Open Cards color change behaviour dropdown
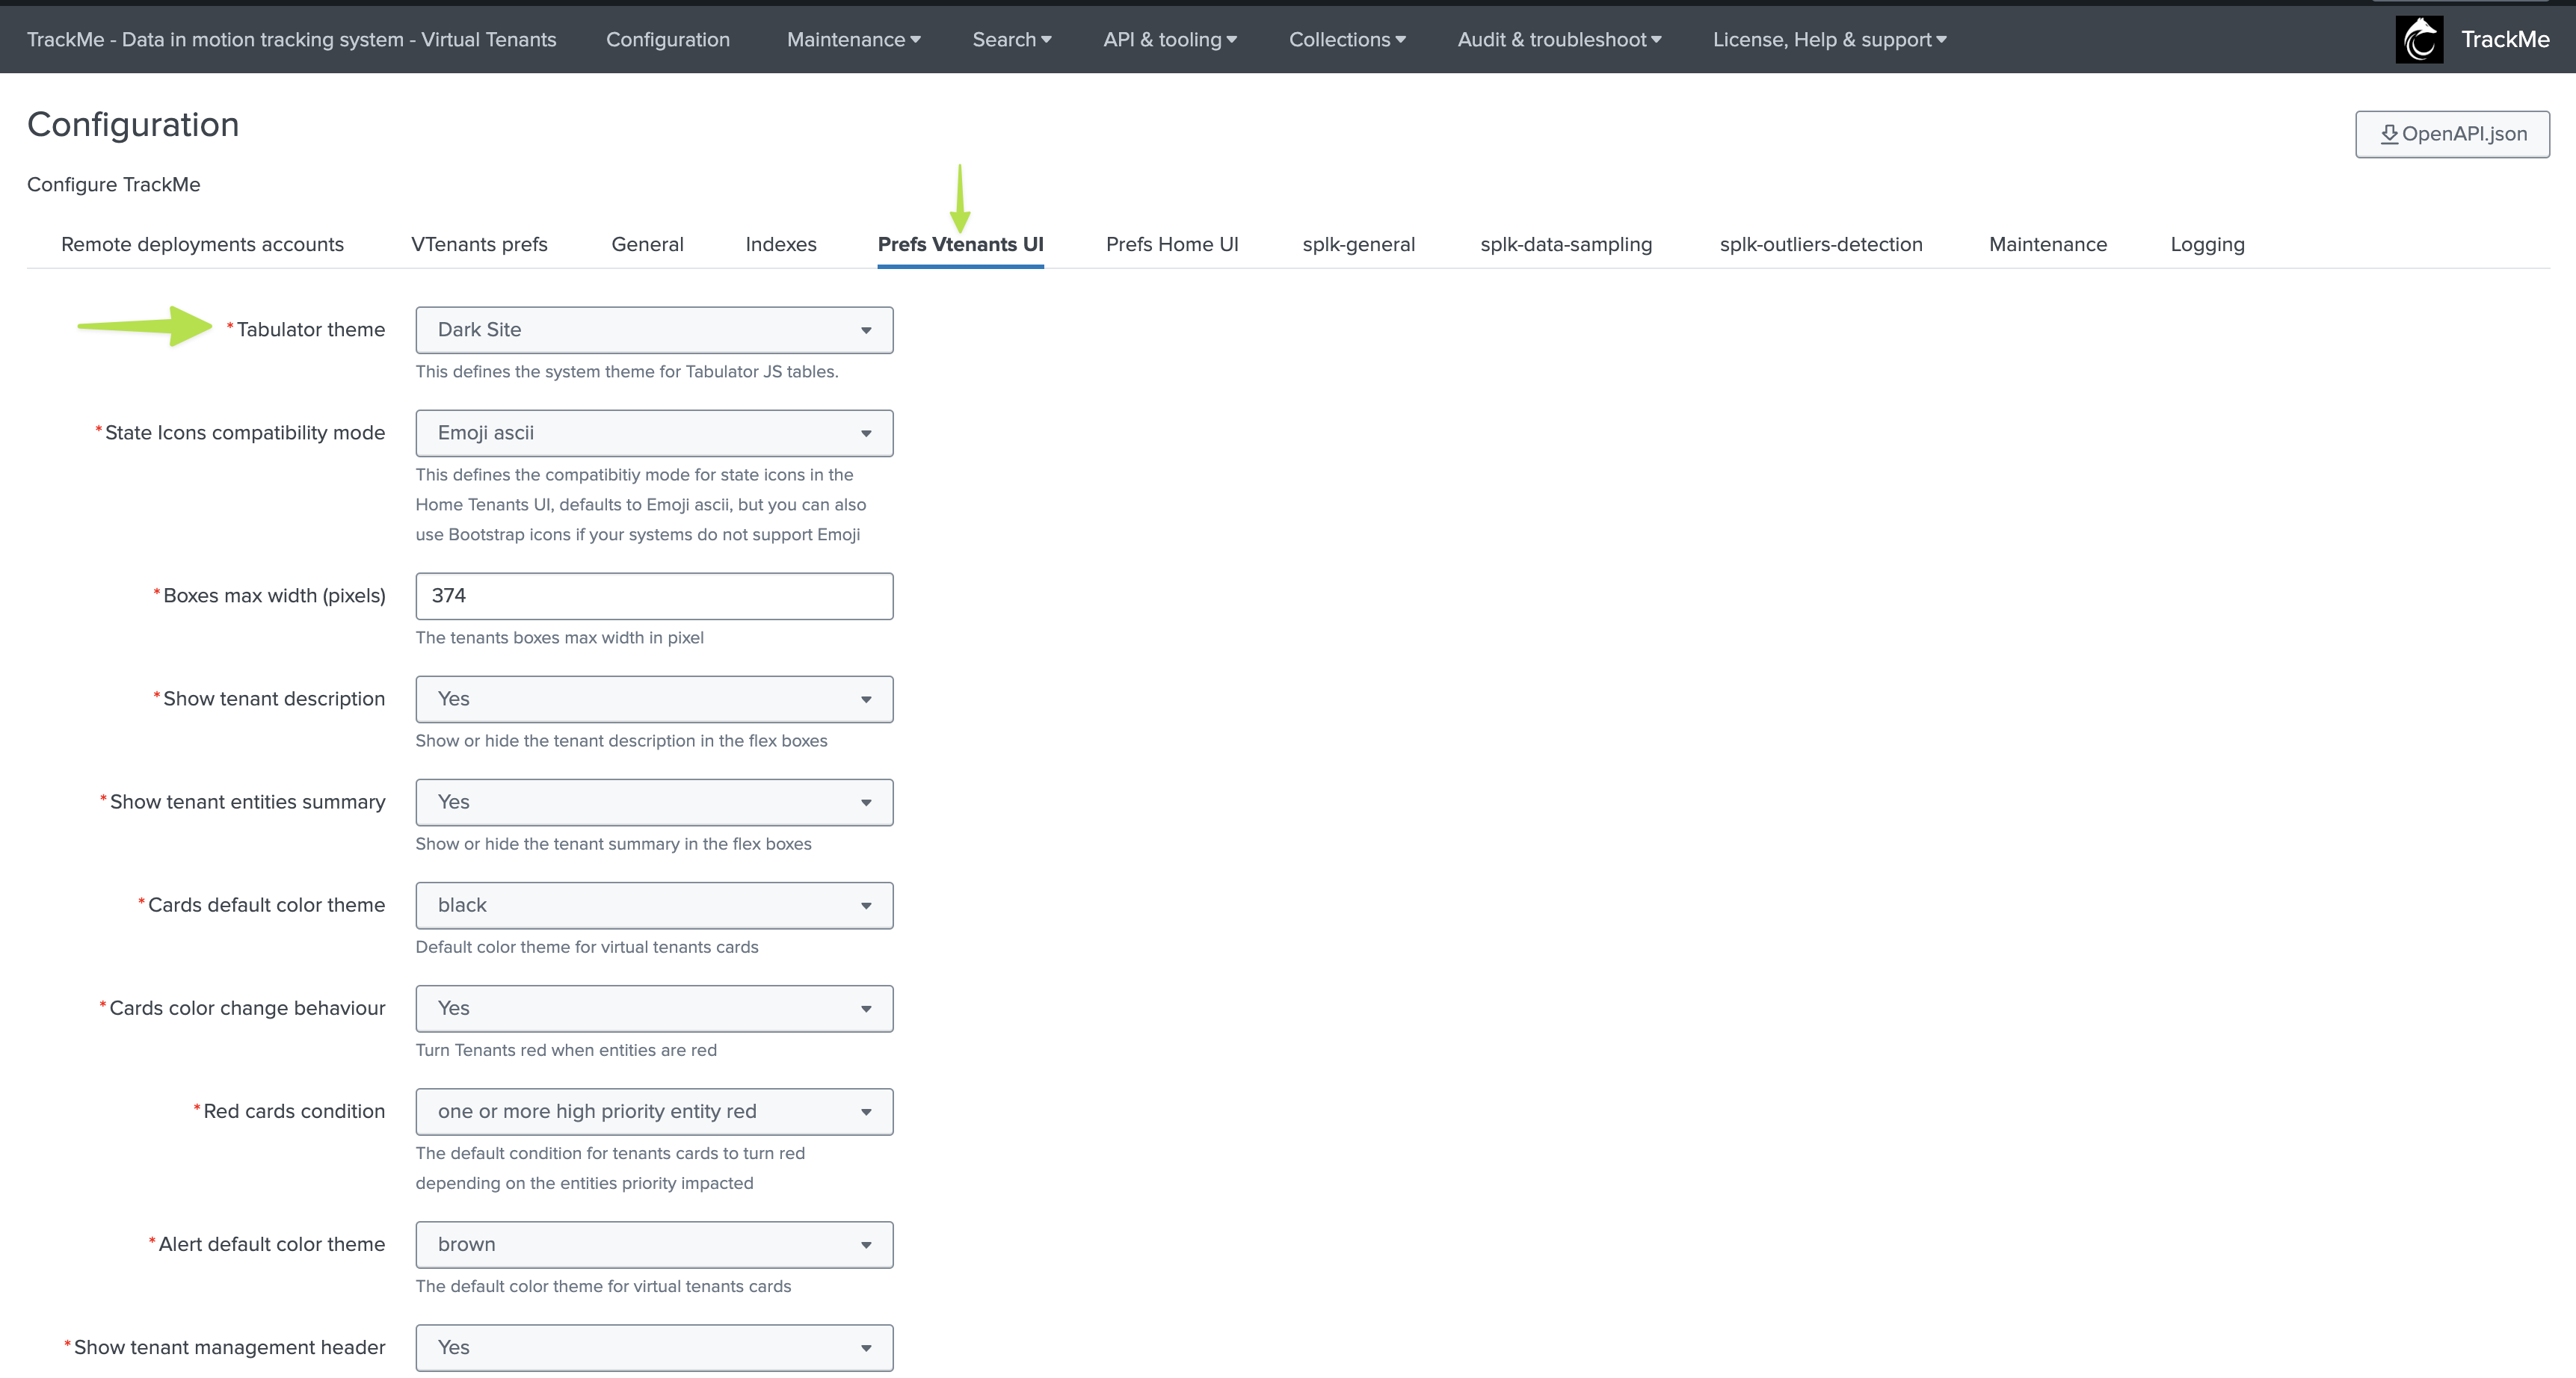 [x=654, y=1008]
